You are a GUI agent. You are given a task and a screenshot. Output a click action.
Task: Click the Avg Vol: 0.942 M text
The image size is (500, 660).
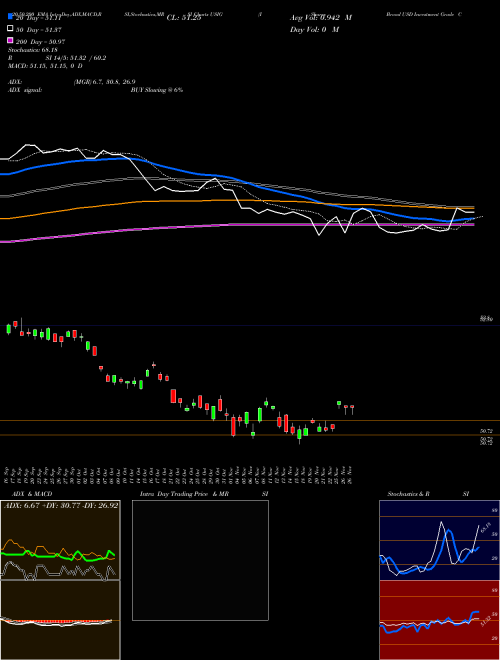click(321, 18)
